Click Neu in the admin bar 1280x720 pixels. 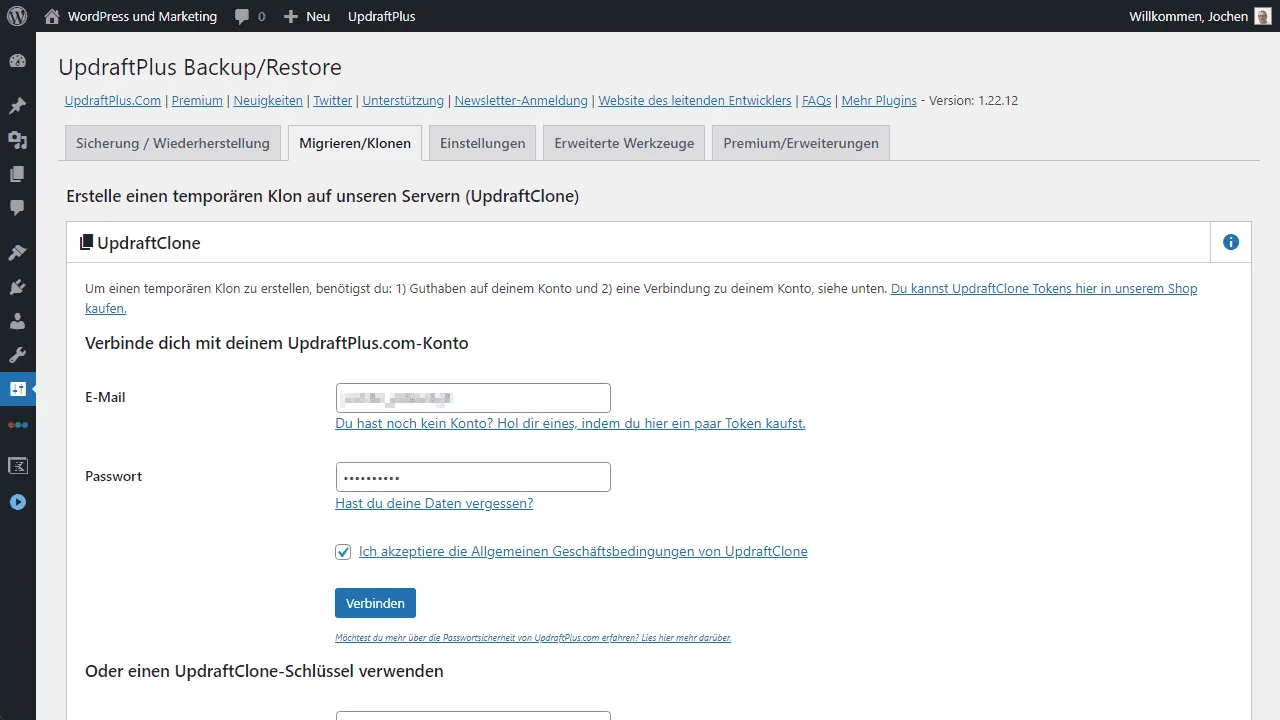pyautogui.click(x=318, y=17)
